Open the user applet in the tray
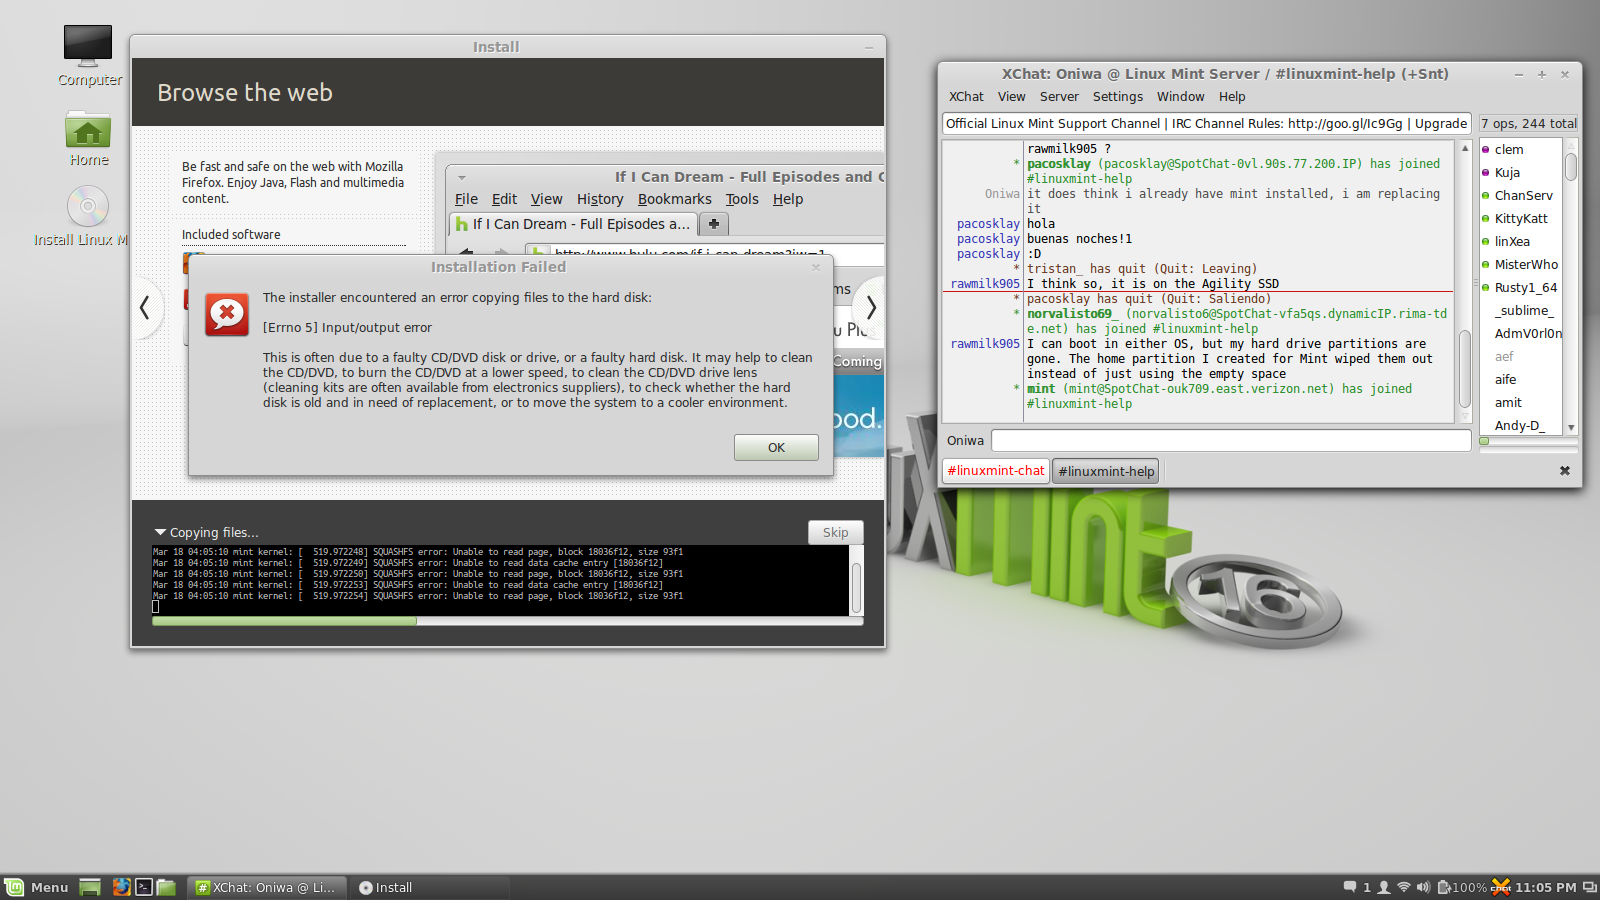Screen dimensions: 1600x900 click(1384, 887)
